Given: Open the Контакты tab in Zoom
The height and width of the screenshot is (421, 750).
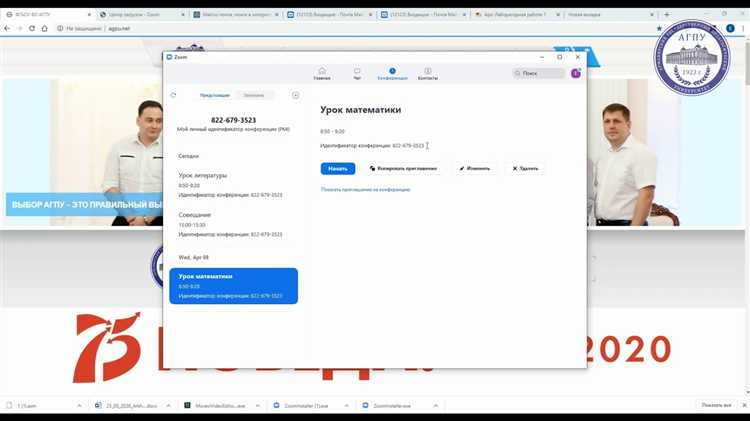Looking at the screenshot, I should click(x=428, y=74).
